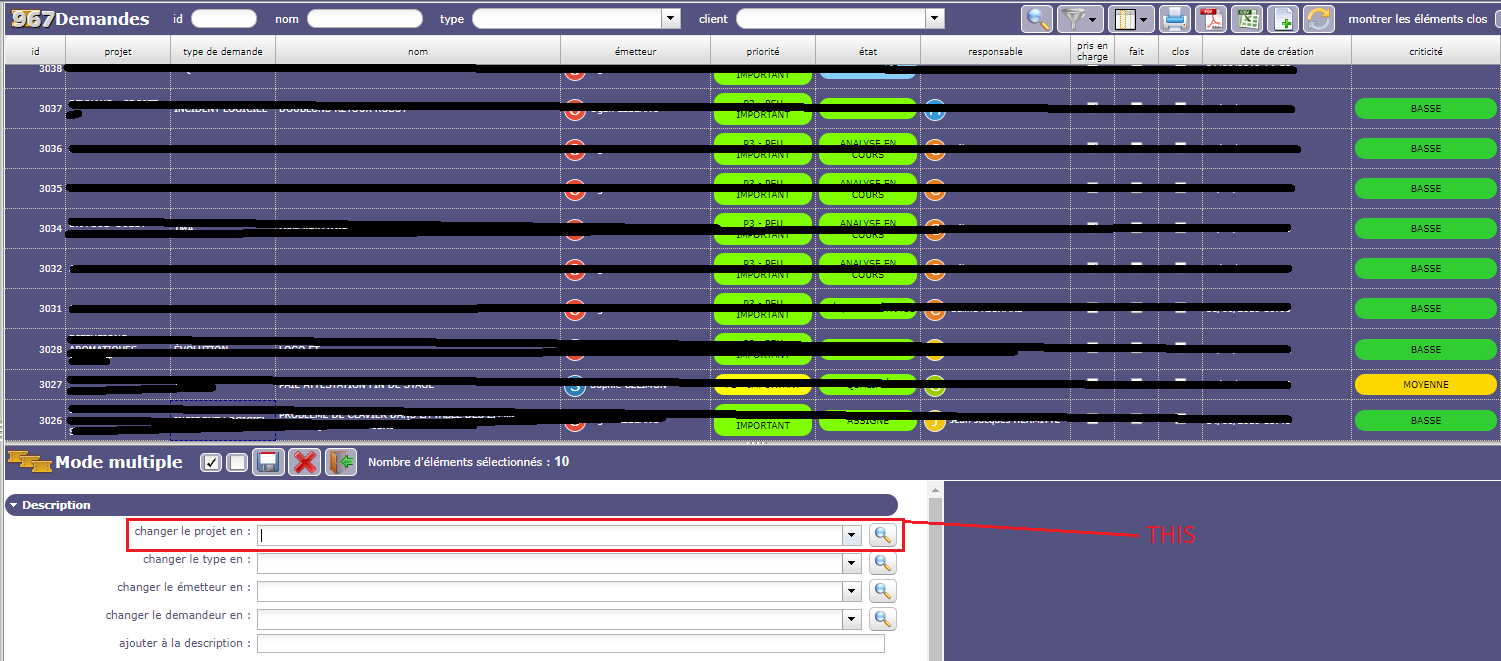Click the printer icon to print list
Image resolution: width=1501 pixels, height=661 pixels.
coord(1175,19)
